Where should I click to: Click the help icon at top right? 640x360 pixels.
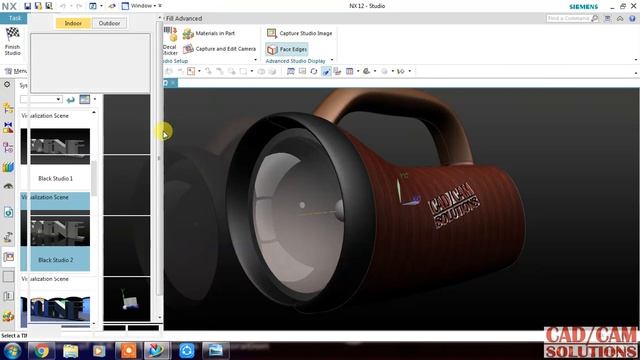(x=632, y=18)
